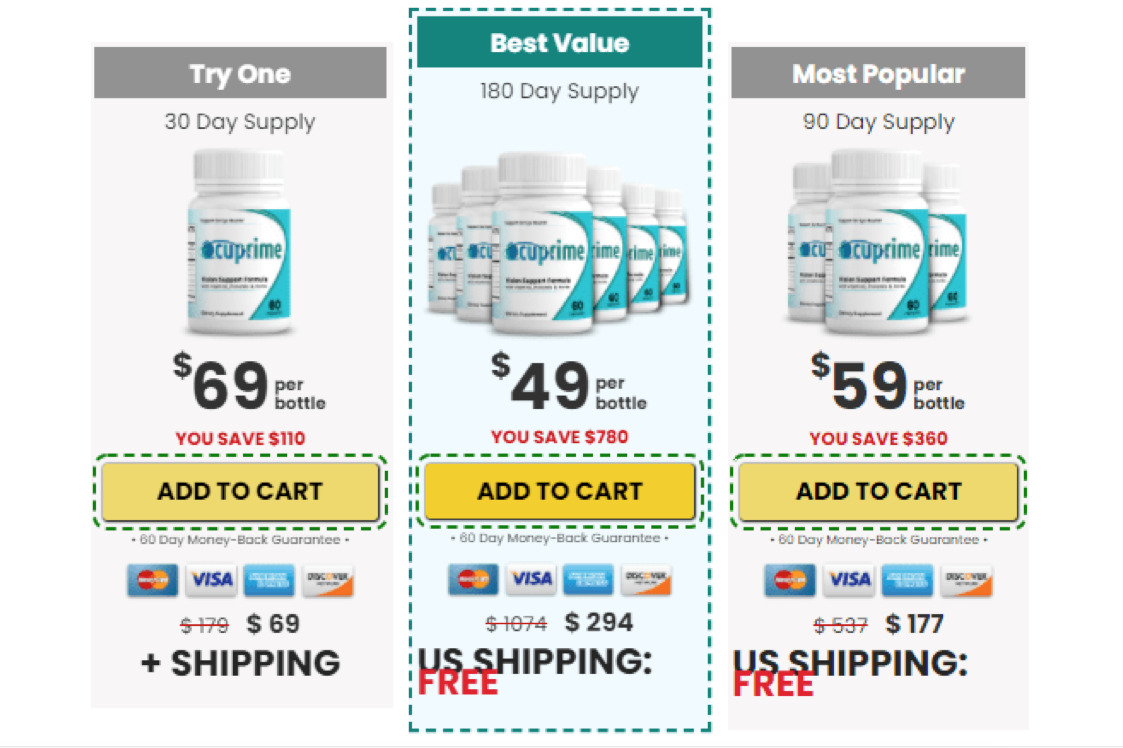Click the Discover card icon under 30 Day Supply
Viewport: 1123px width, 748px height.
pos(327,580)
